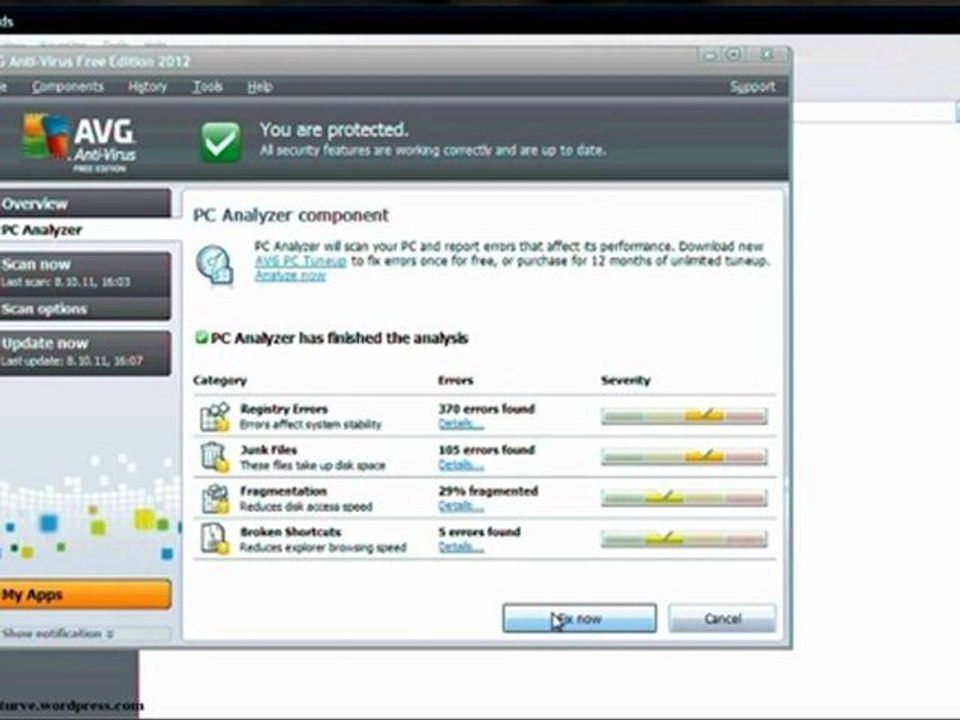Open Details link for Broken Shortcuts
The image size is (960, 720).
coord(460,547)
